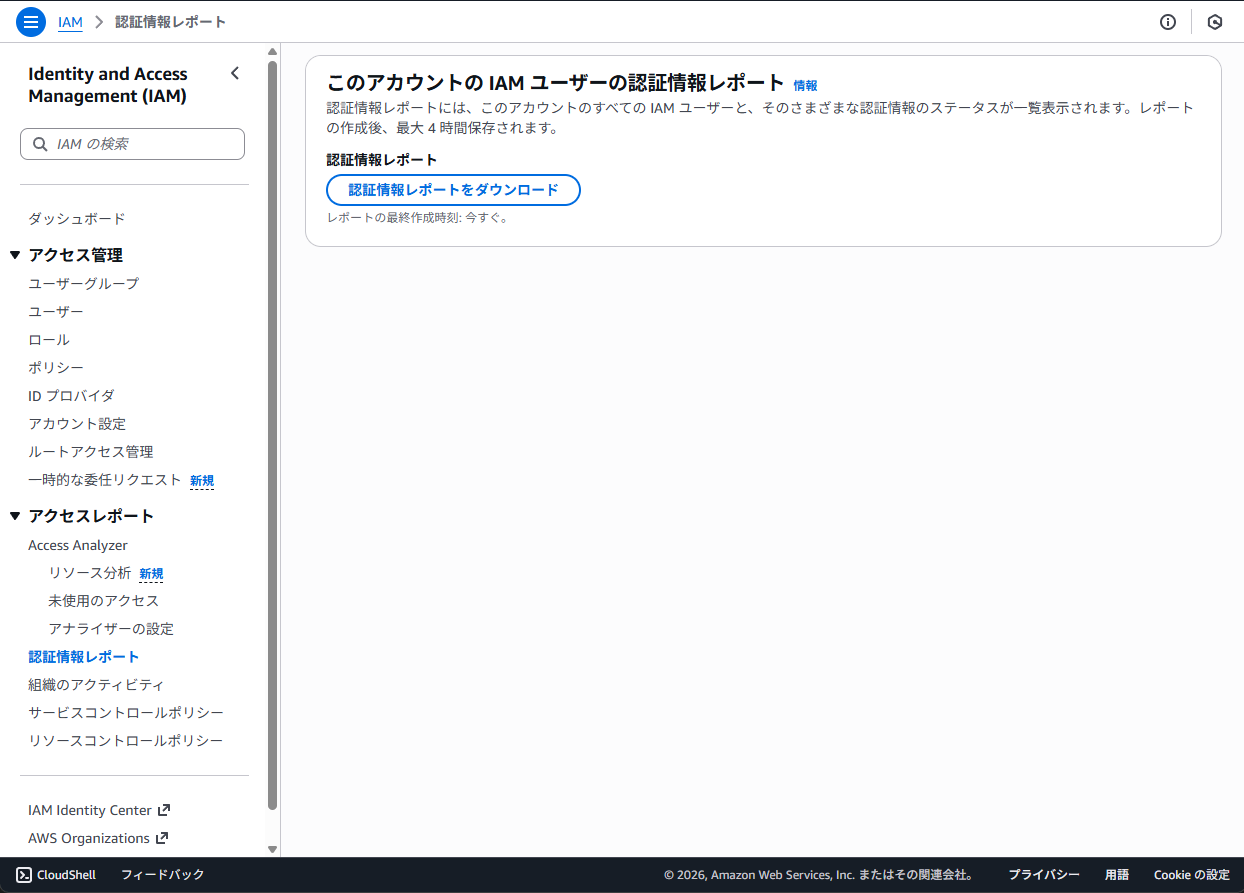This screenshot has height=893, width=1244.
Task: Click the CloudShell terminal icon
Action: point(24,875)
